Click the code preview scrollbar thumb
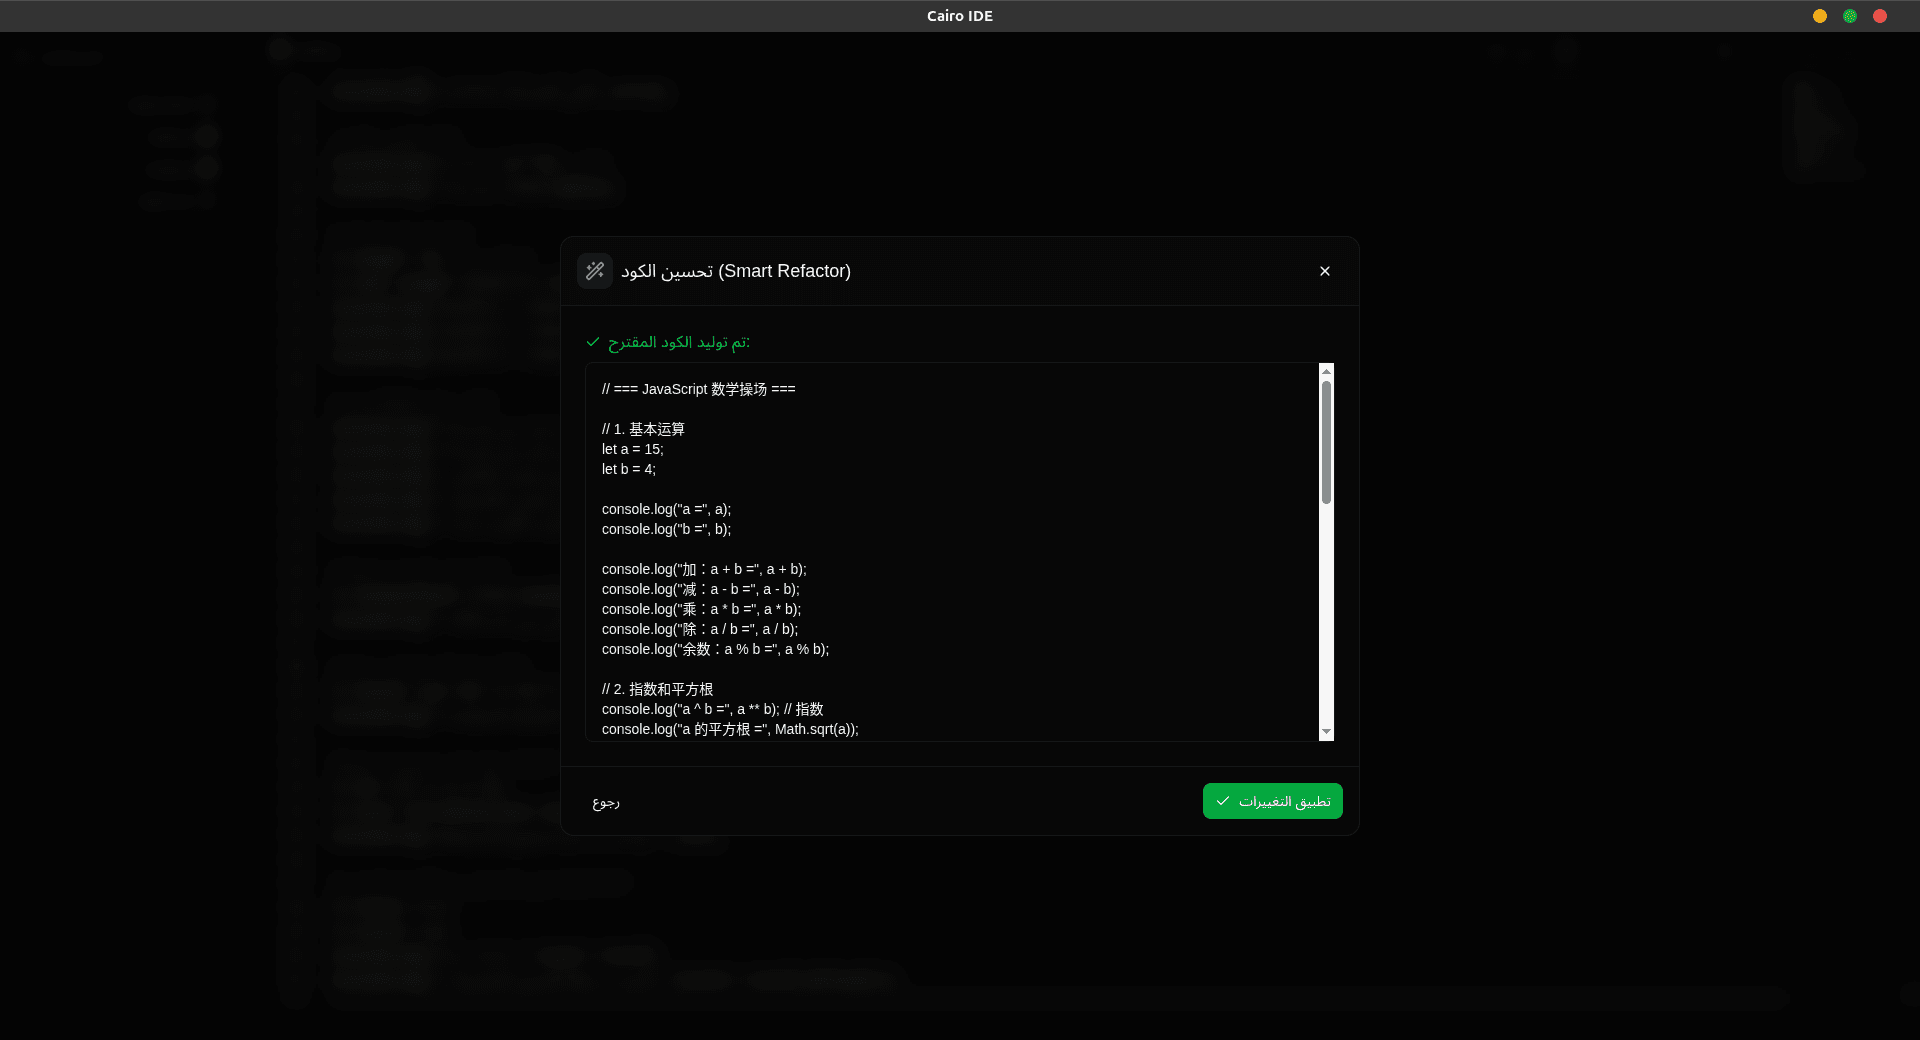The image size is (1920, 1040). click(x=1326, y=440)
